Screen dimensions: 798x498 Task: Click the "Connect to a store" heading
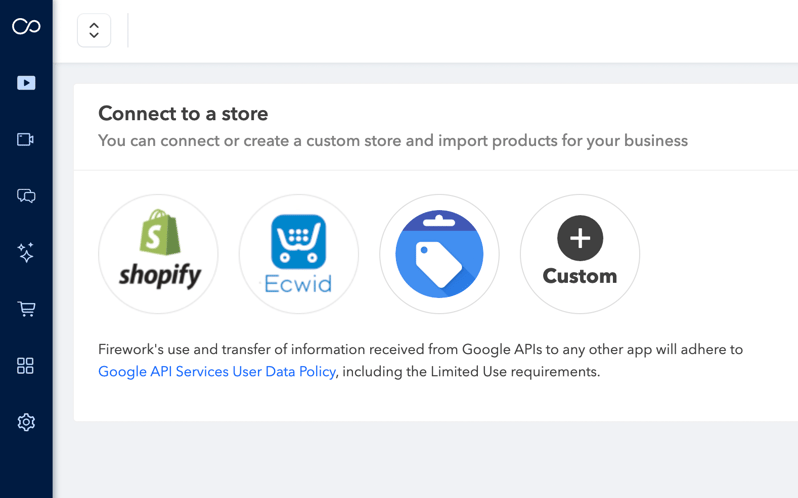pos(183,114)
